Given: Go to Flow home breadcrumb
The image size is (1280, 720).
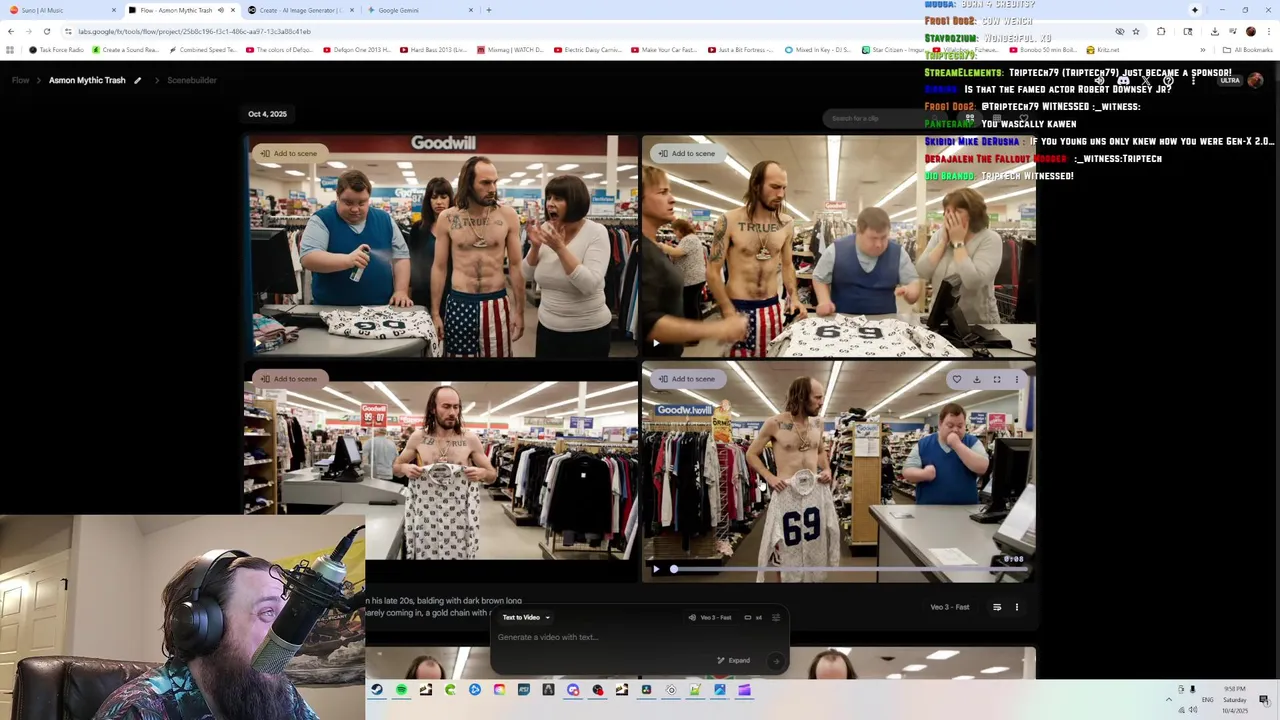Looking at the screenshot, I should [x=20, y=80].
